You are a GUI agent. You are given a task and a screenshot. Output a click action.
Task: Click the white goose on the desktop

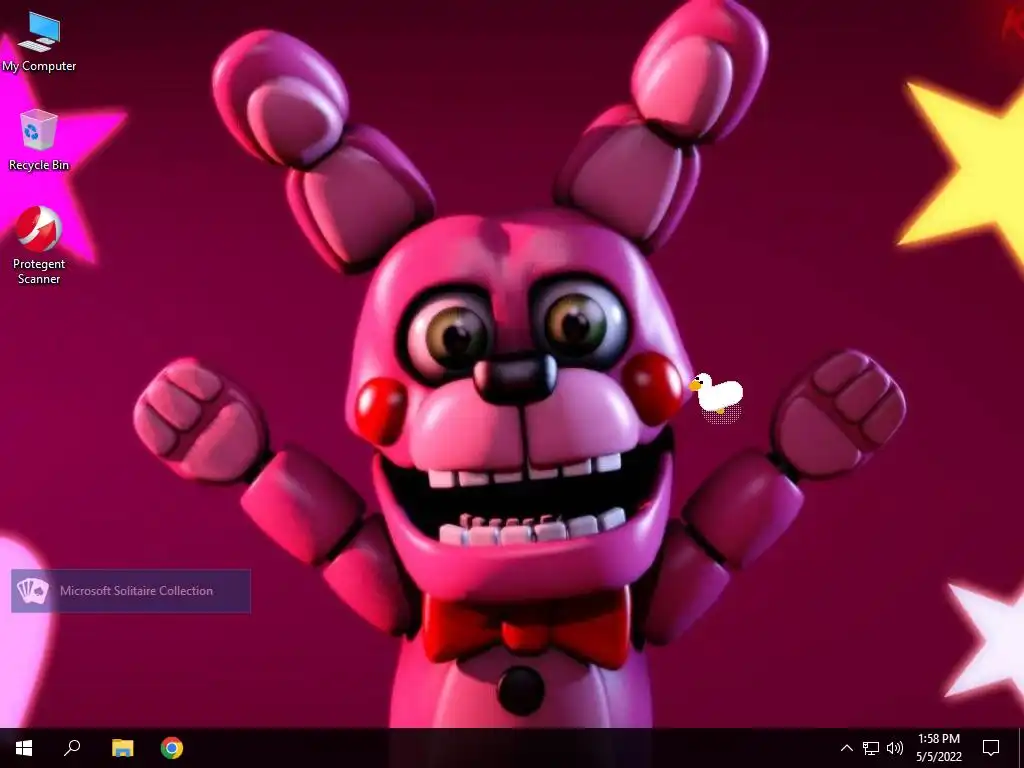coord(716,394)
